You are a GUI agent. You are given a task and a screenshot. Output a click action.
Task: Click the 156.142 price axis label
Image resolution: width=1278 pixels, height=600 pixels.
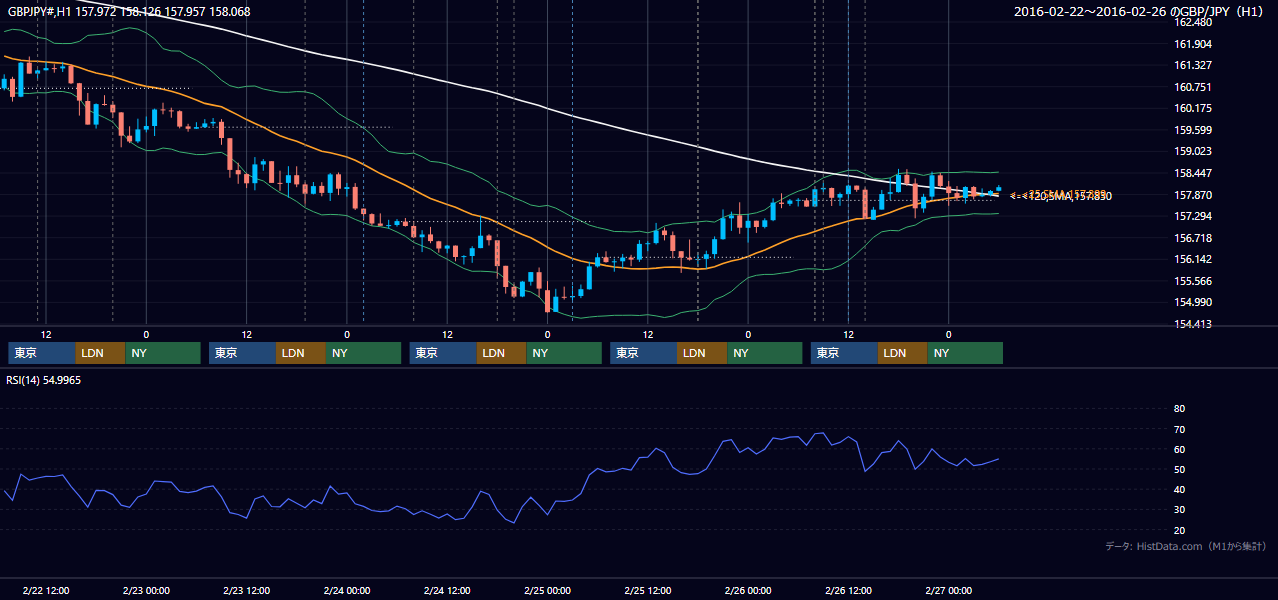click(x=1192, y=259)
